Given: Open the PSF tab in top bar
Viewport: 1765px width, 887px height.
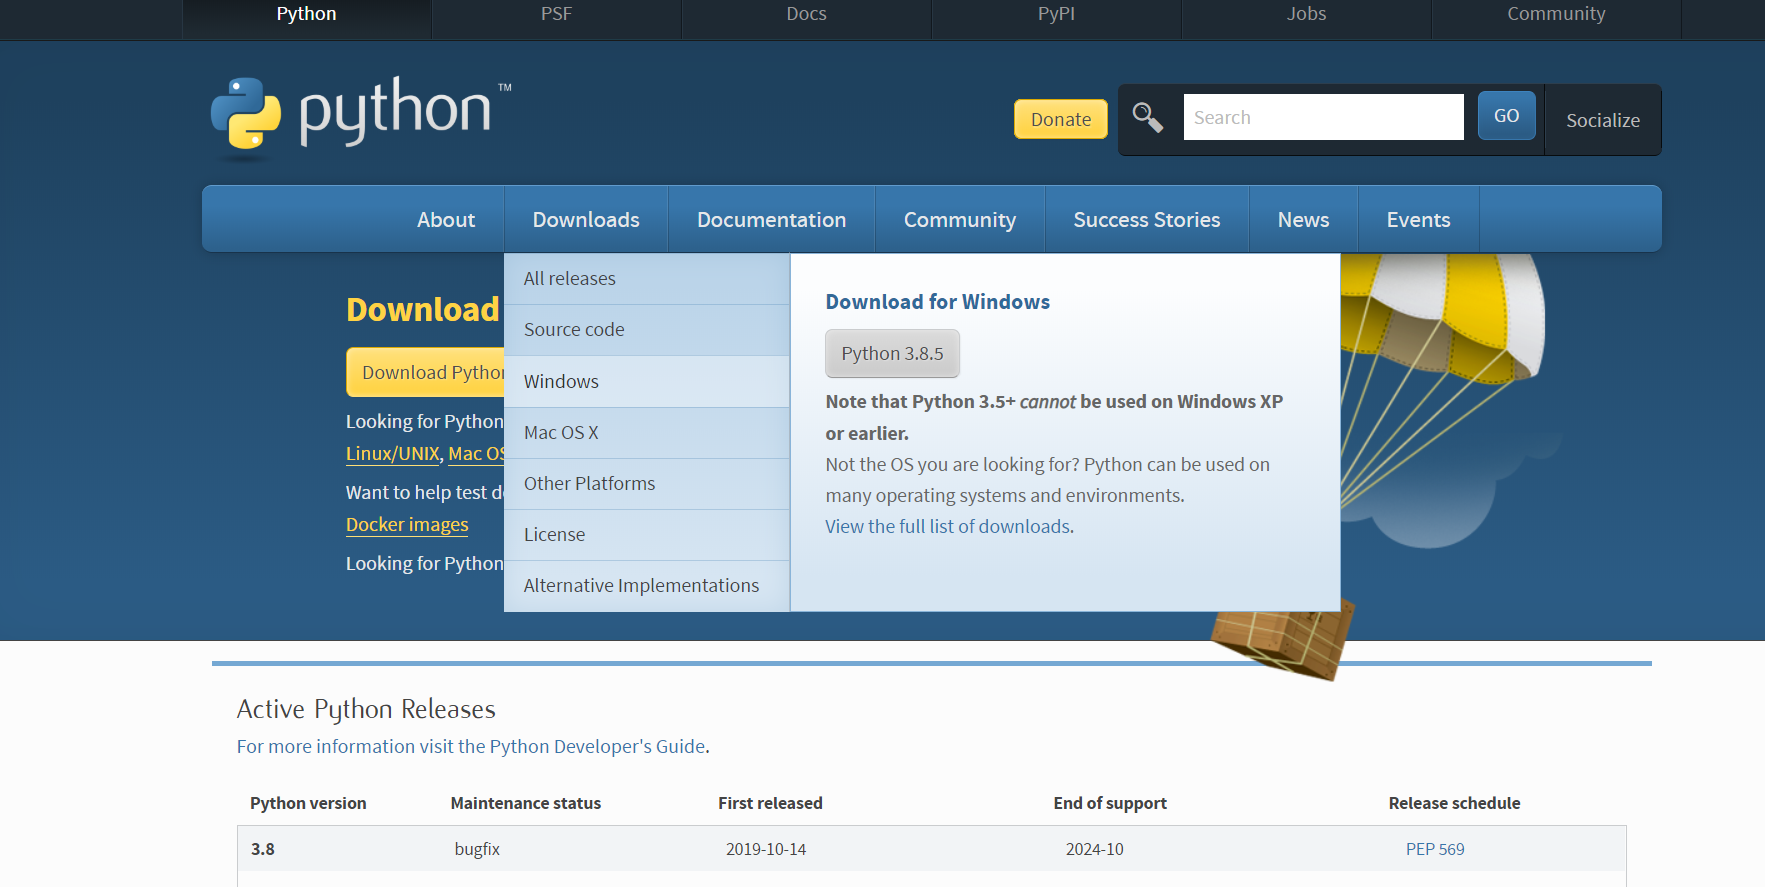Looking at the screenshot, I should tap(556, 14).
